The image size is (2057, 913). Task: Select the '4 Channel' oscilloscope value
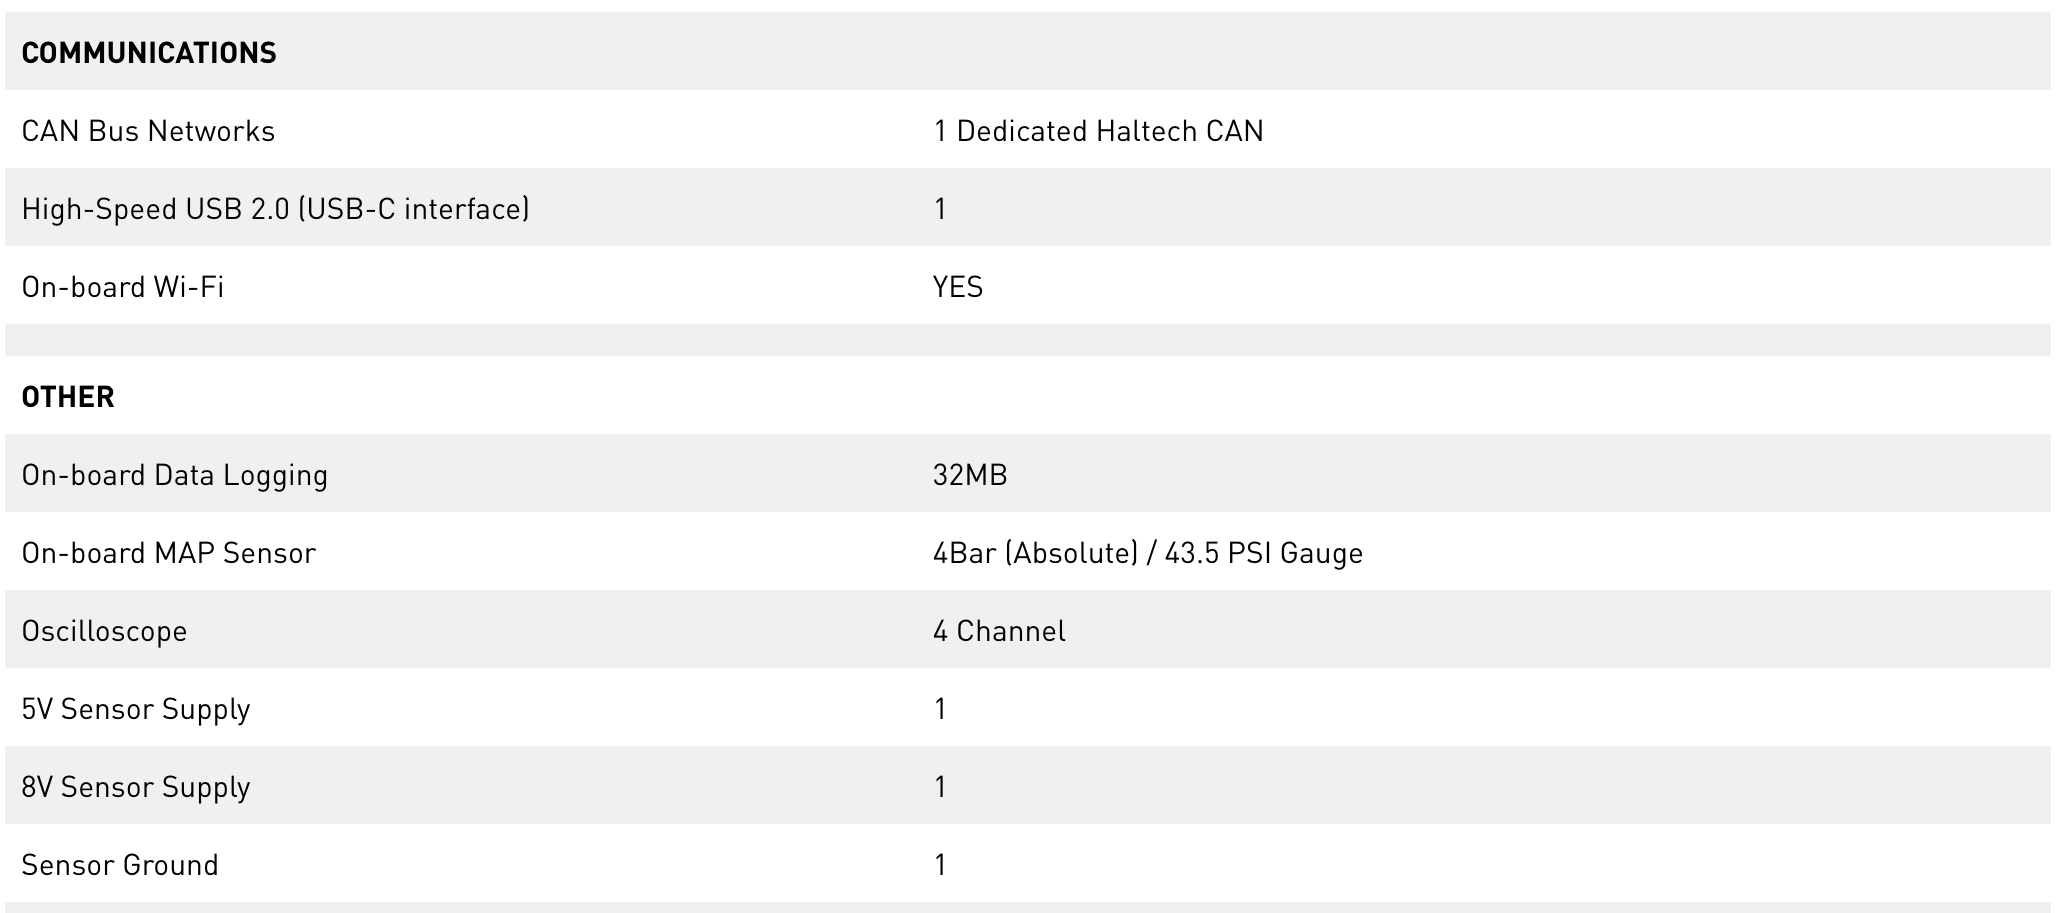coord(999,631)
